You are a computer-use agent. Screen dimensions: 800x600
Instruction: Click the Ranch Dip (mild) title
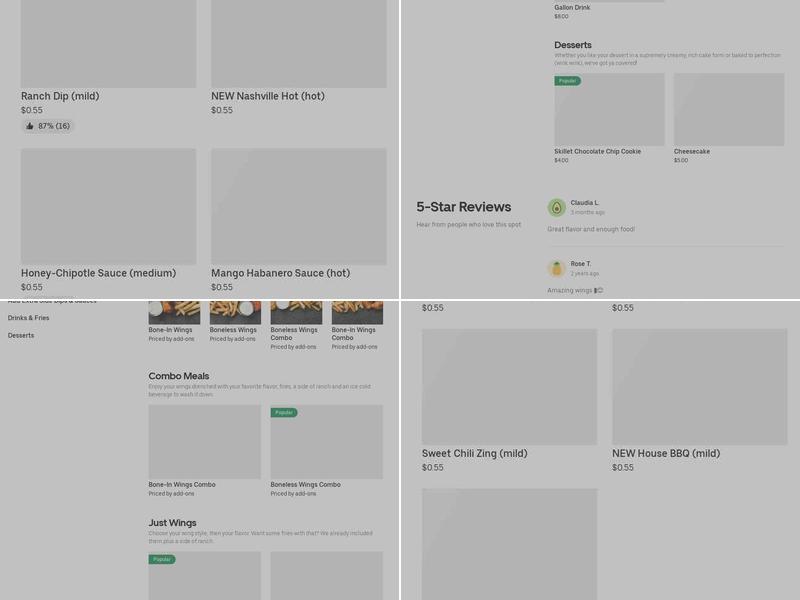tap(60, 96)
